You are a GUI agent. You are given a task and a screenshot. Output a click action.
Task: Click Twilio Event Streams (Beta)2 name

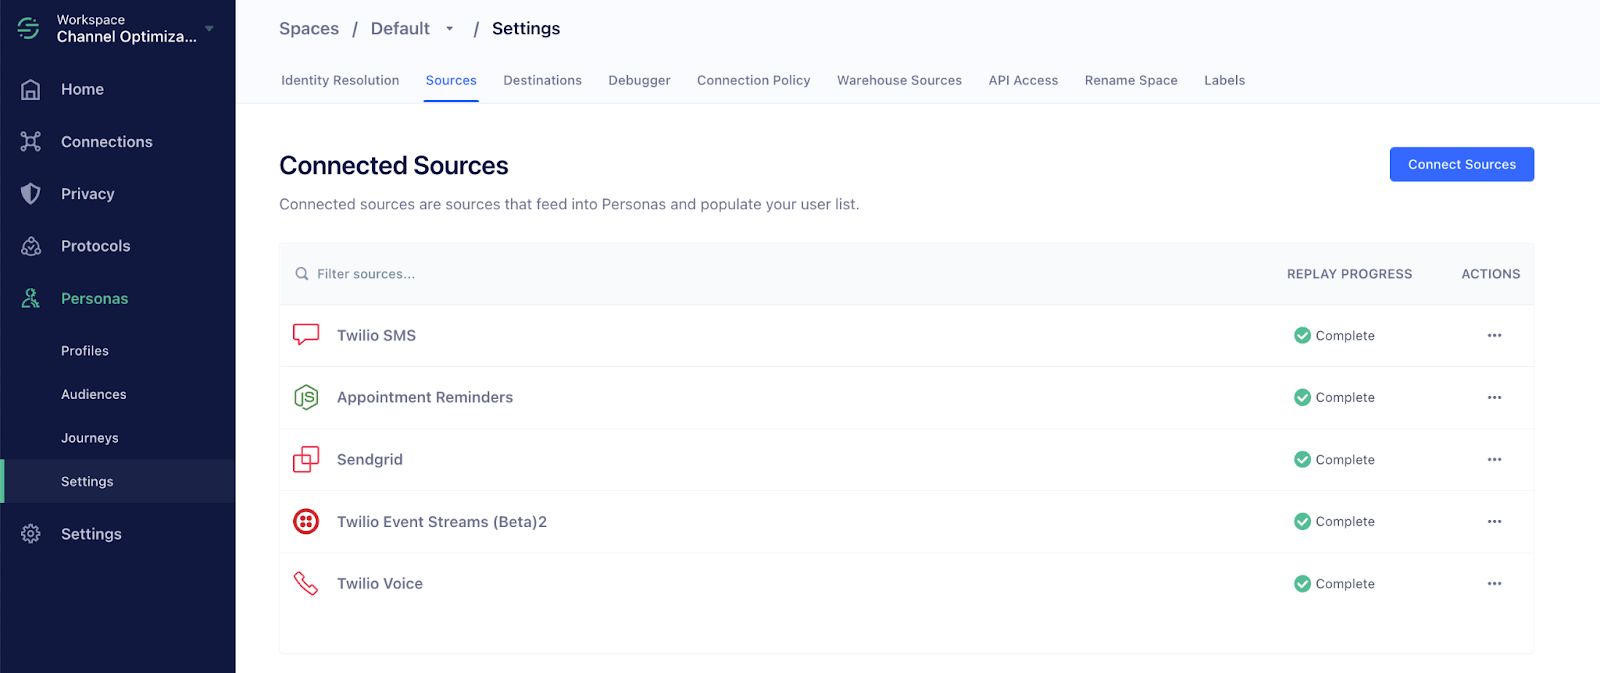coord(442,522)
